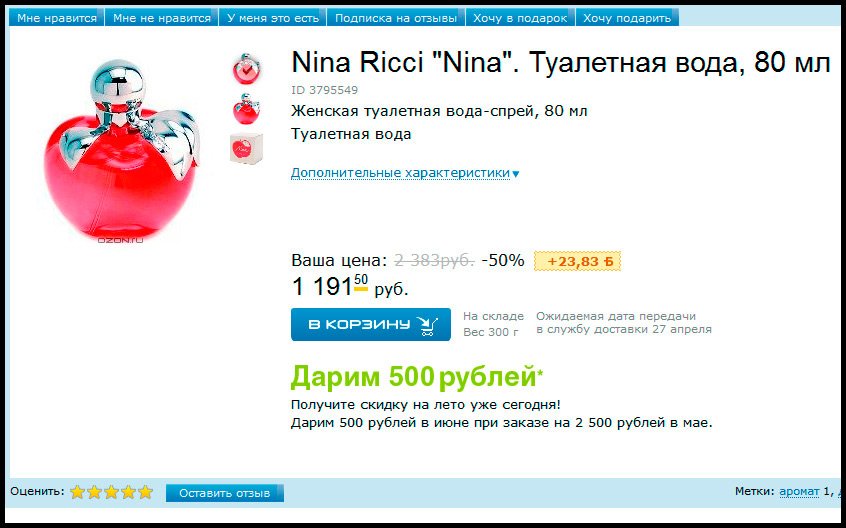This screenshot has height=528, width=846.
Task: Click the arrow next to Дополнительные характеристики
Action: [x=515, y=174]
